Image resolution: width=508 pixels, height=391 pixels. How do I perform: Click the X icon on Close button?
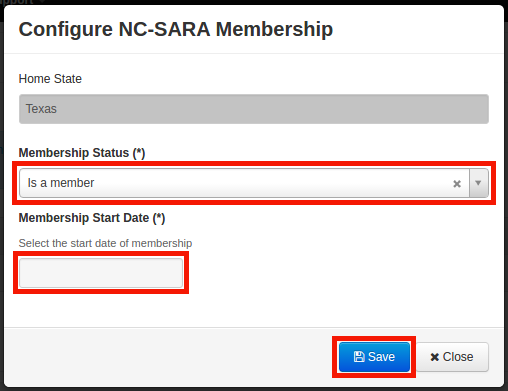435,357
